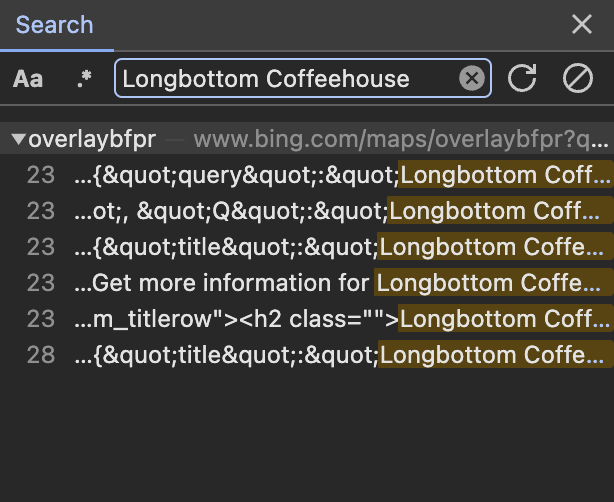This screenshot has width=614, height=502.
Task: Refresh the search results
Action: point(522,78)
